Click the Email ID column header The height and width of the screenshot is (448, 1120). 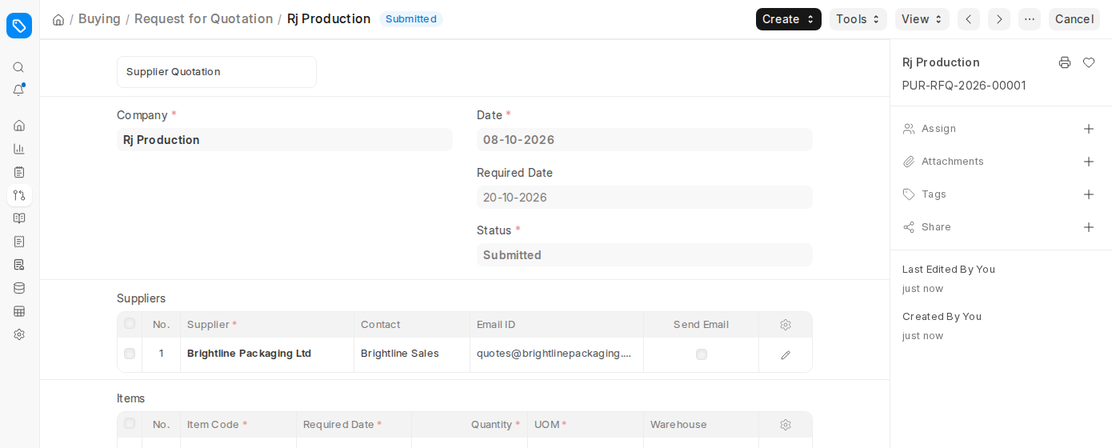(556, 324)
